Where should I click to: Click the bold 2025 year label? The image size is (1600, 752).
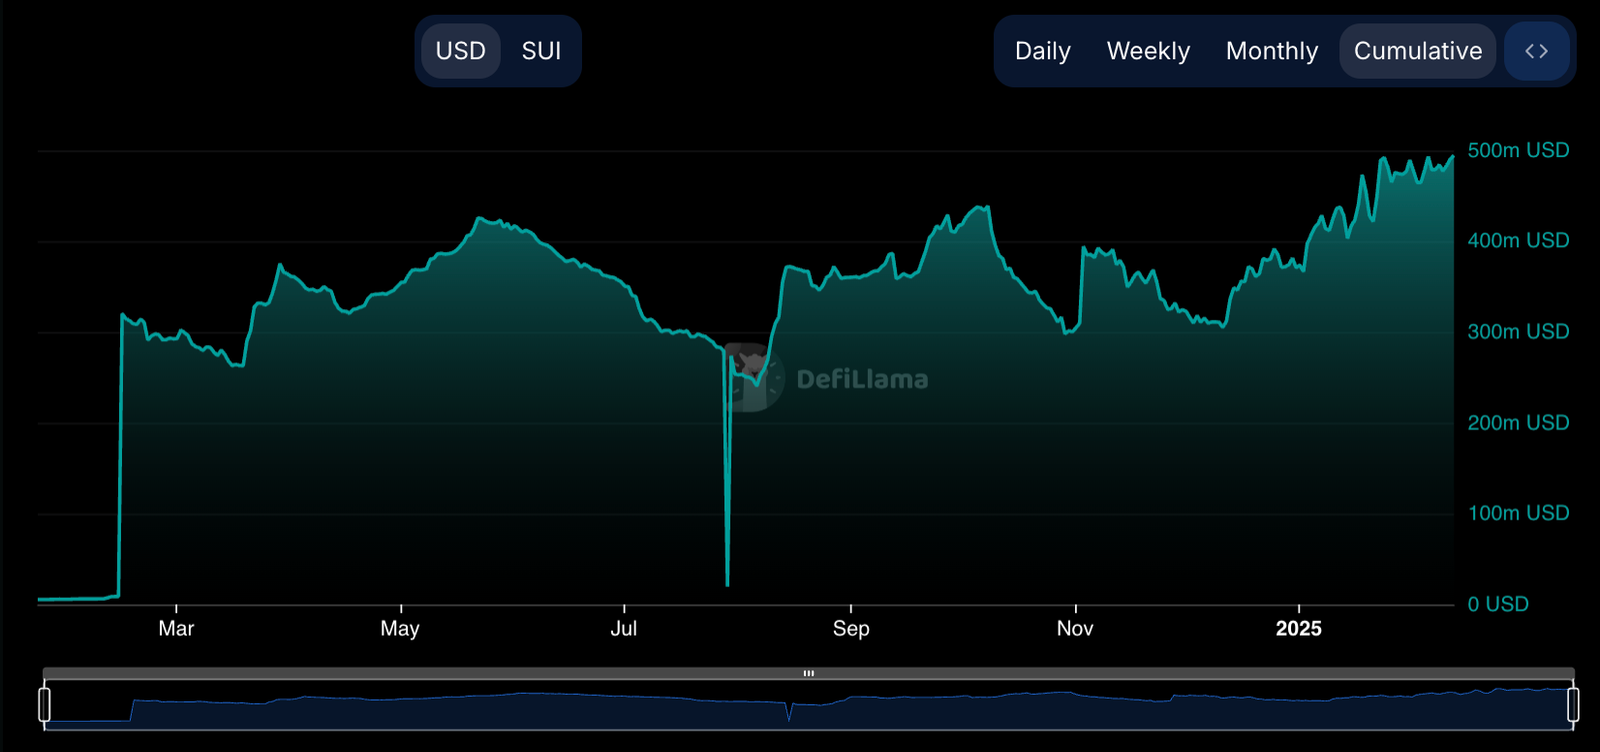[x=1298, y=628]
